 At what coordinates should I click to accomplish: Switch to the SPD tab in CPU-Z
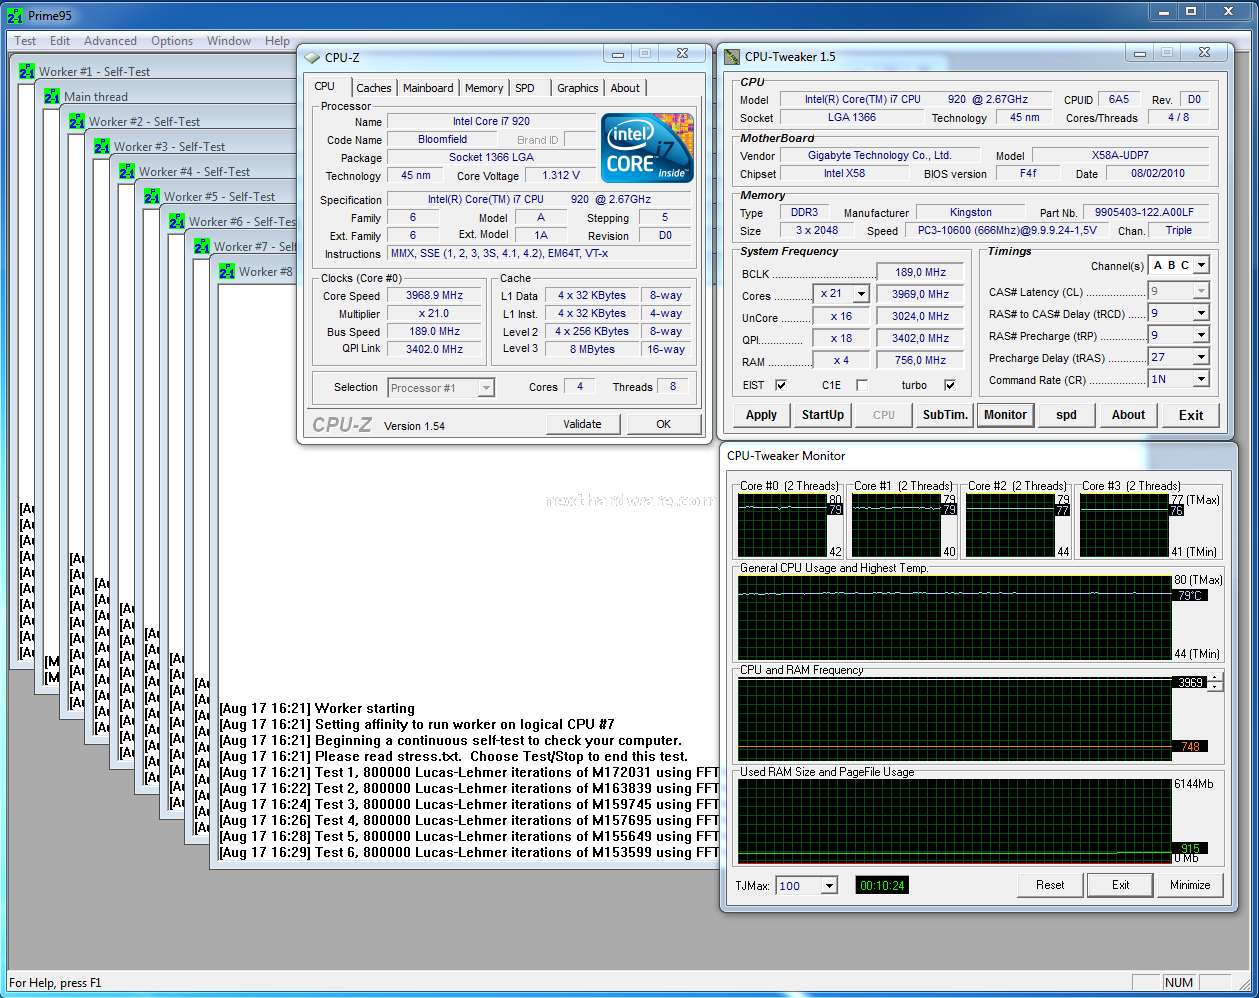(x=525, y=88)
